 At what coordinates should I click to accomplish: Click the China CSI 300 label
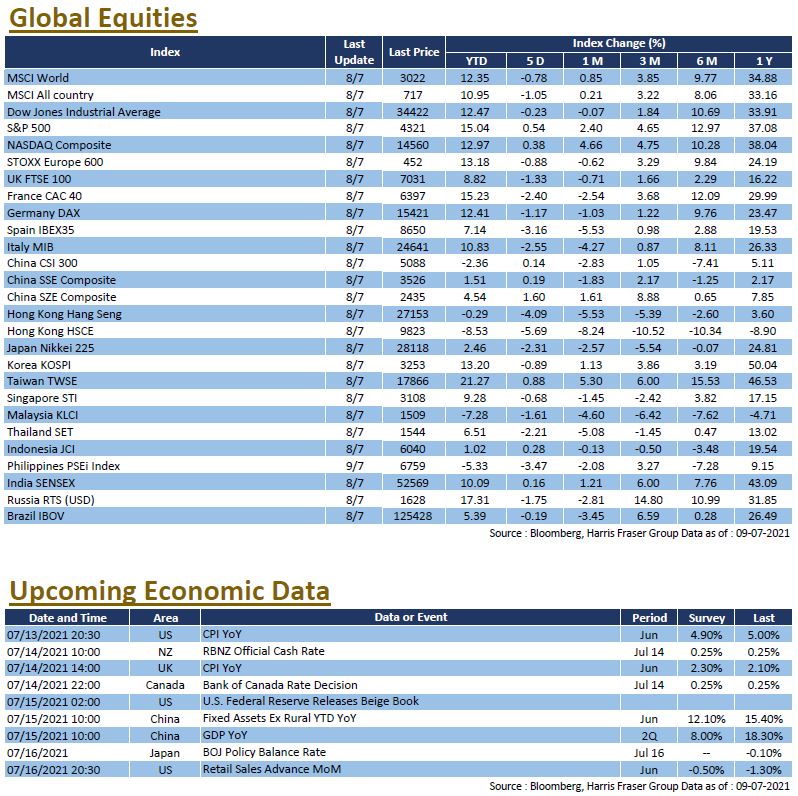[42, 263]
